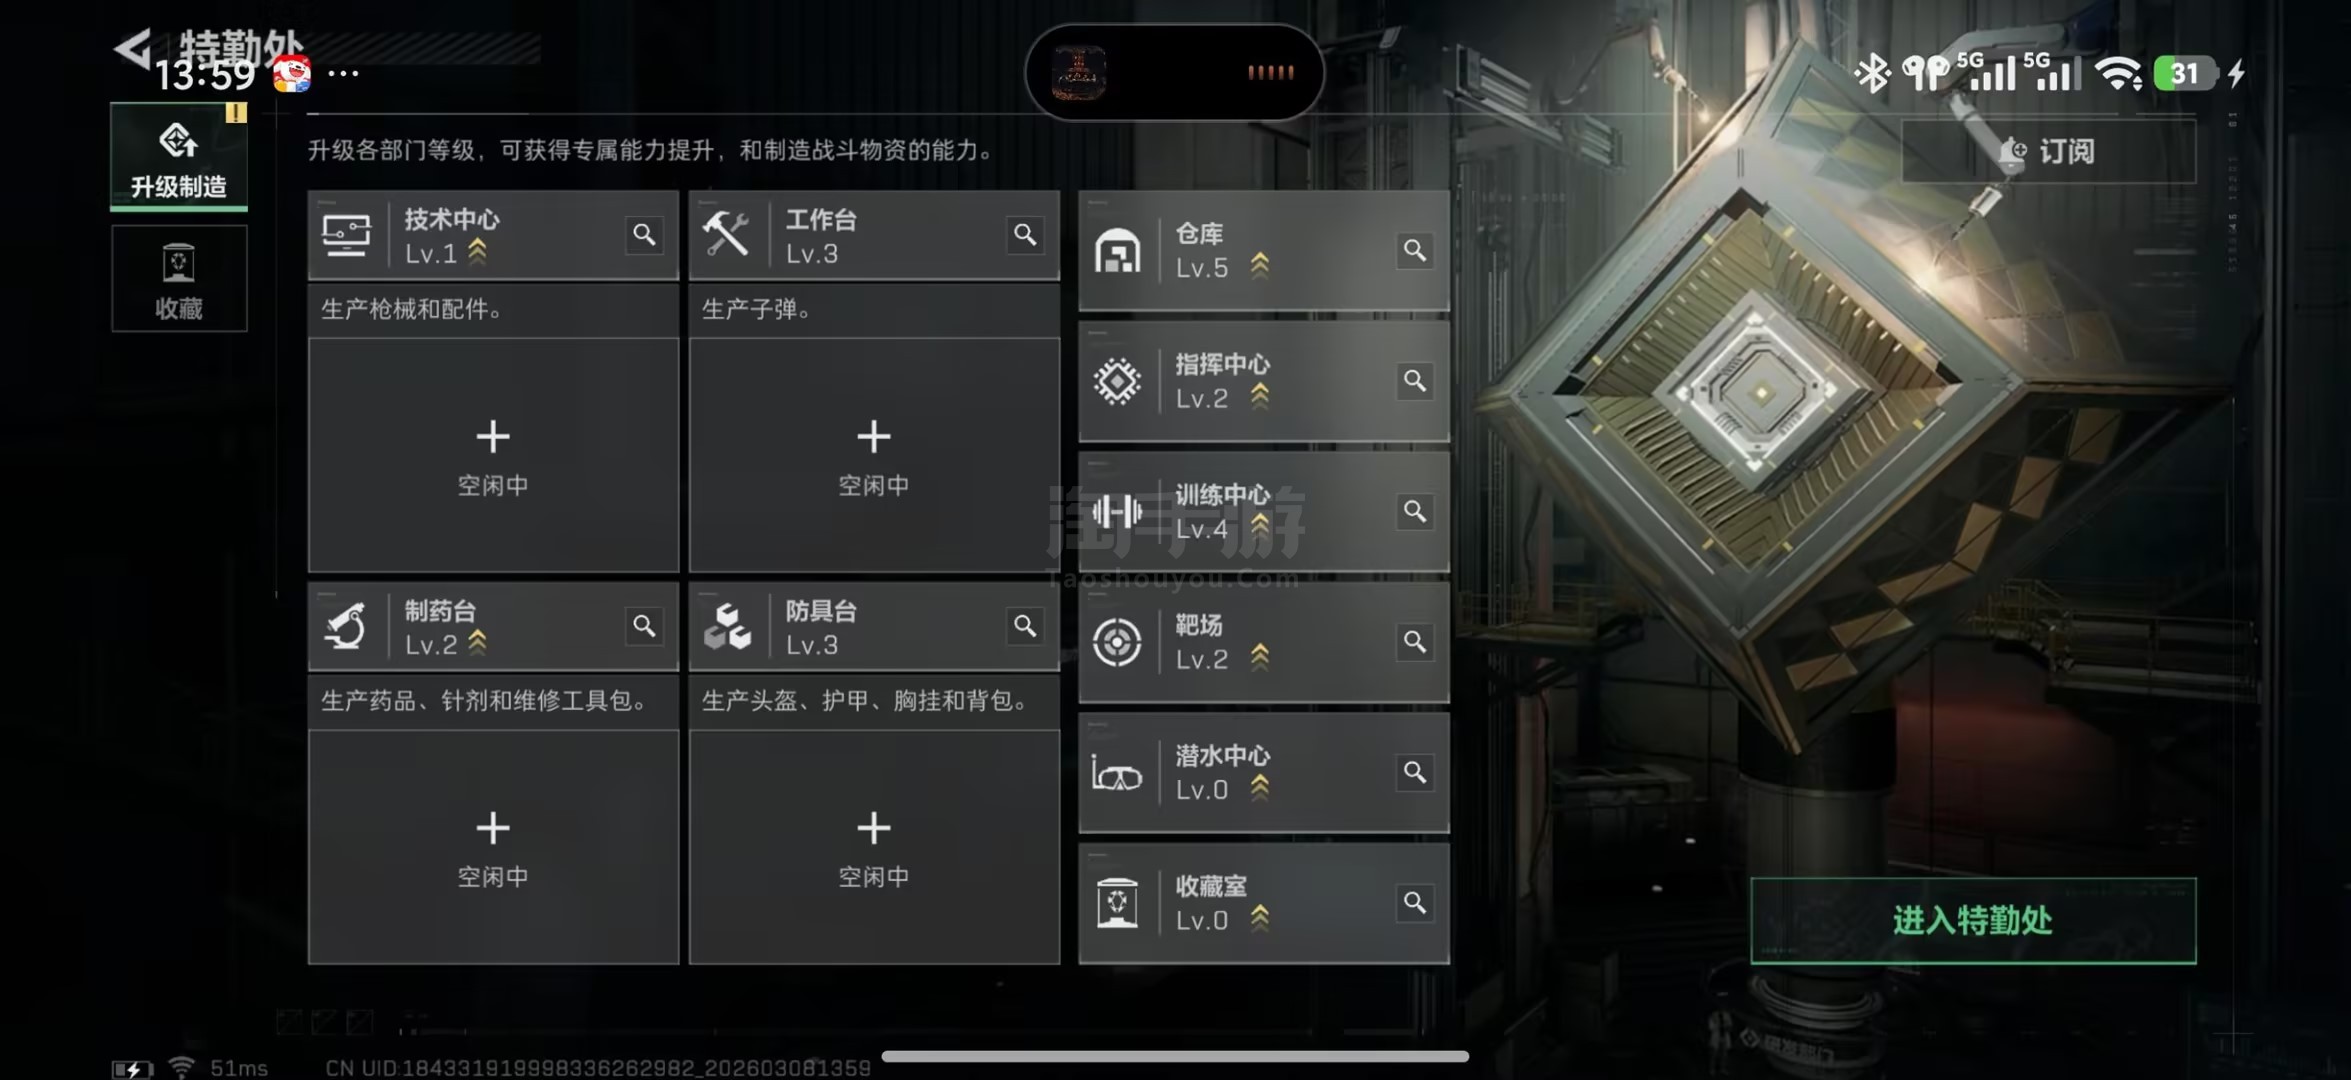Open the 指挥中心 Lv.2 department card
The width and height of the screenshot is (2351, 1080).
1264,381
